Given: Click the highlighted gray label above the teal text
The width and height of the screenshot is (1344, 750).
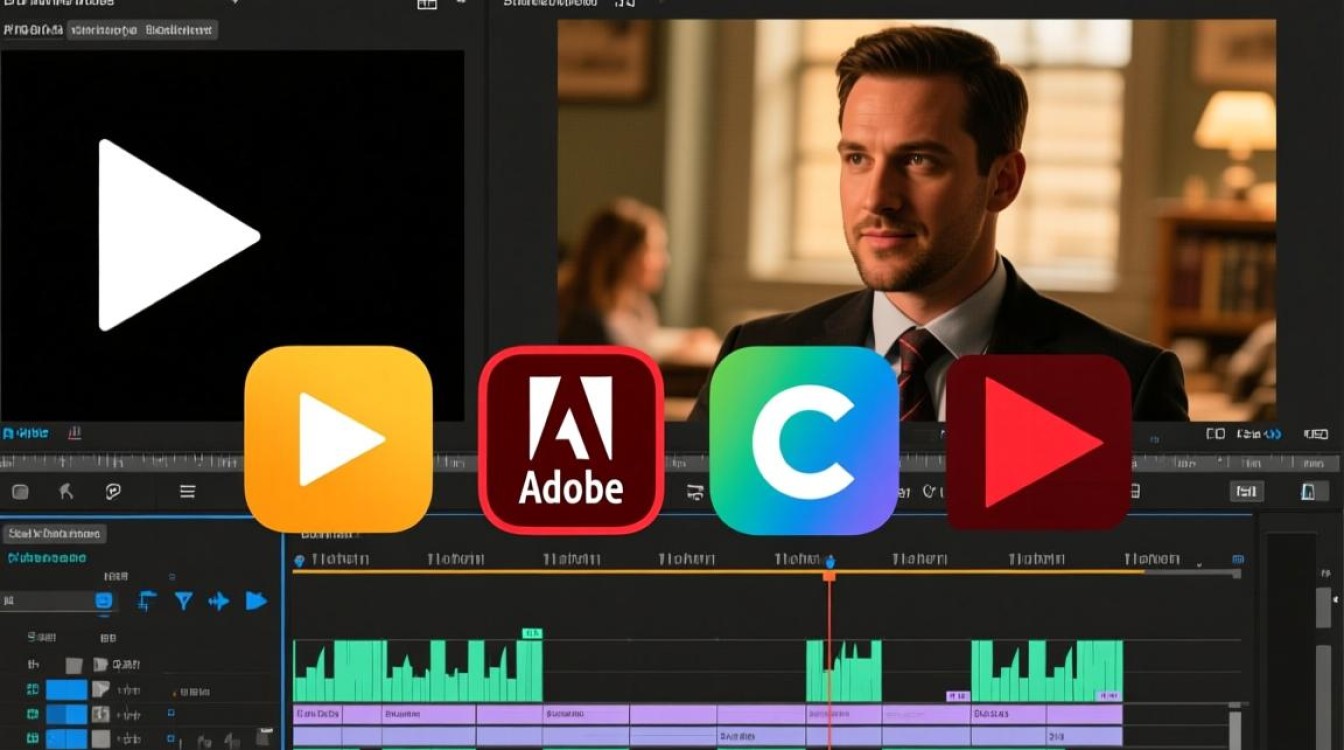Looking at the screenshot, I should point(53,534).
